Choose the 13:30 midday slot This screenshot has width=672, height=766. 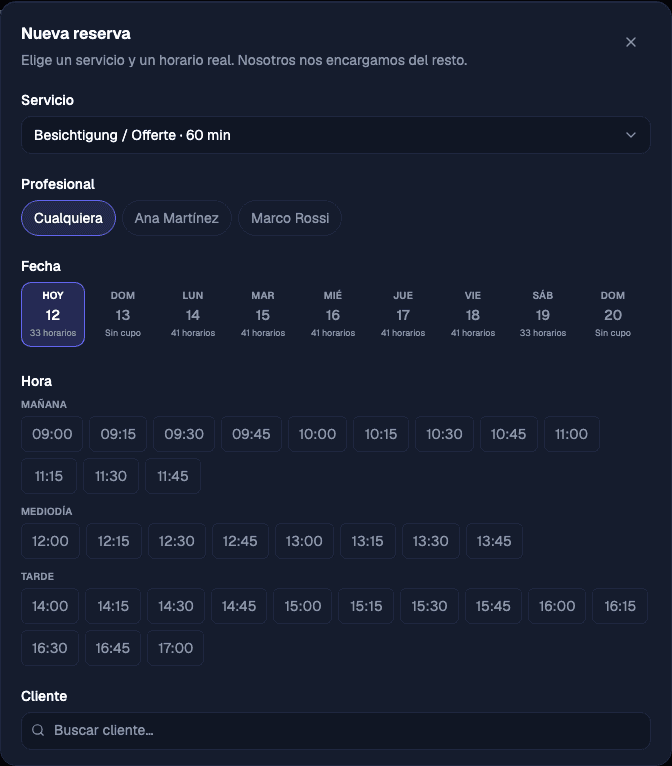[x=431, y=541]
